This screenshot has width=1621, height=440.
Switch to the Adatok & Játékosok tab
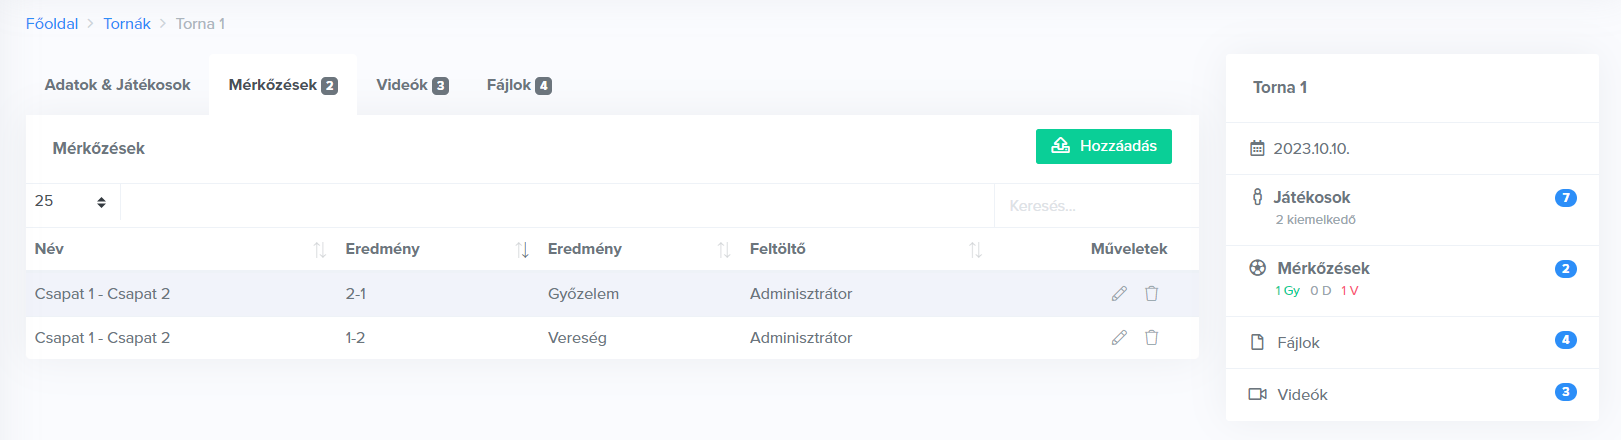point(117,85)
